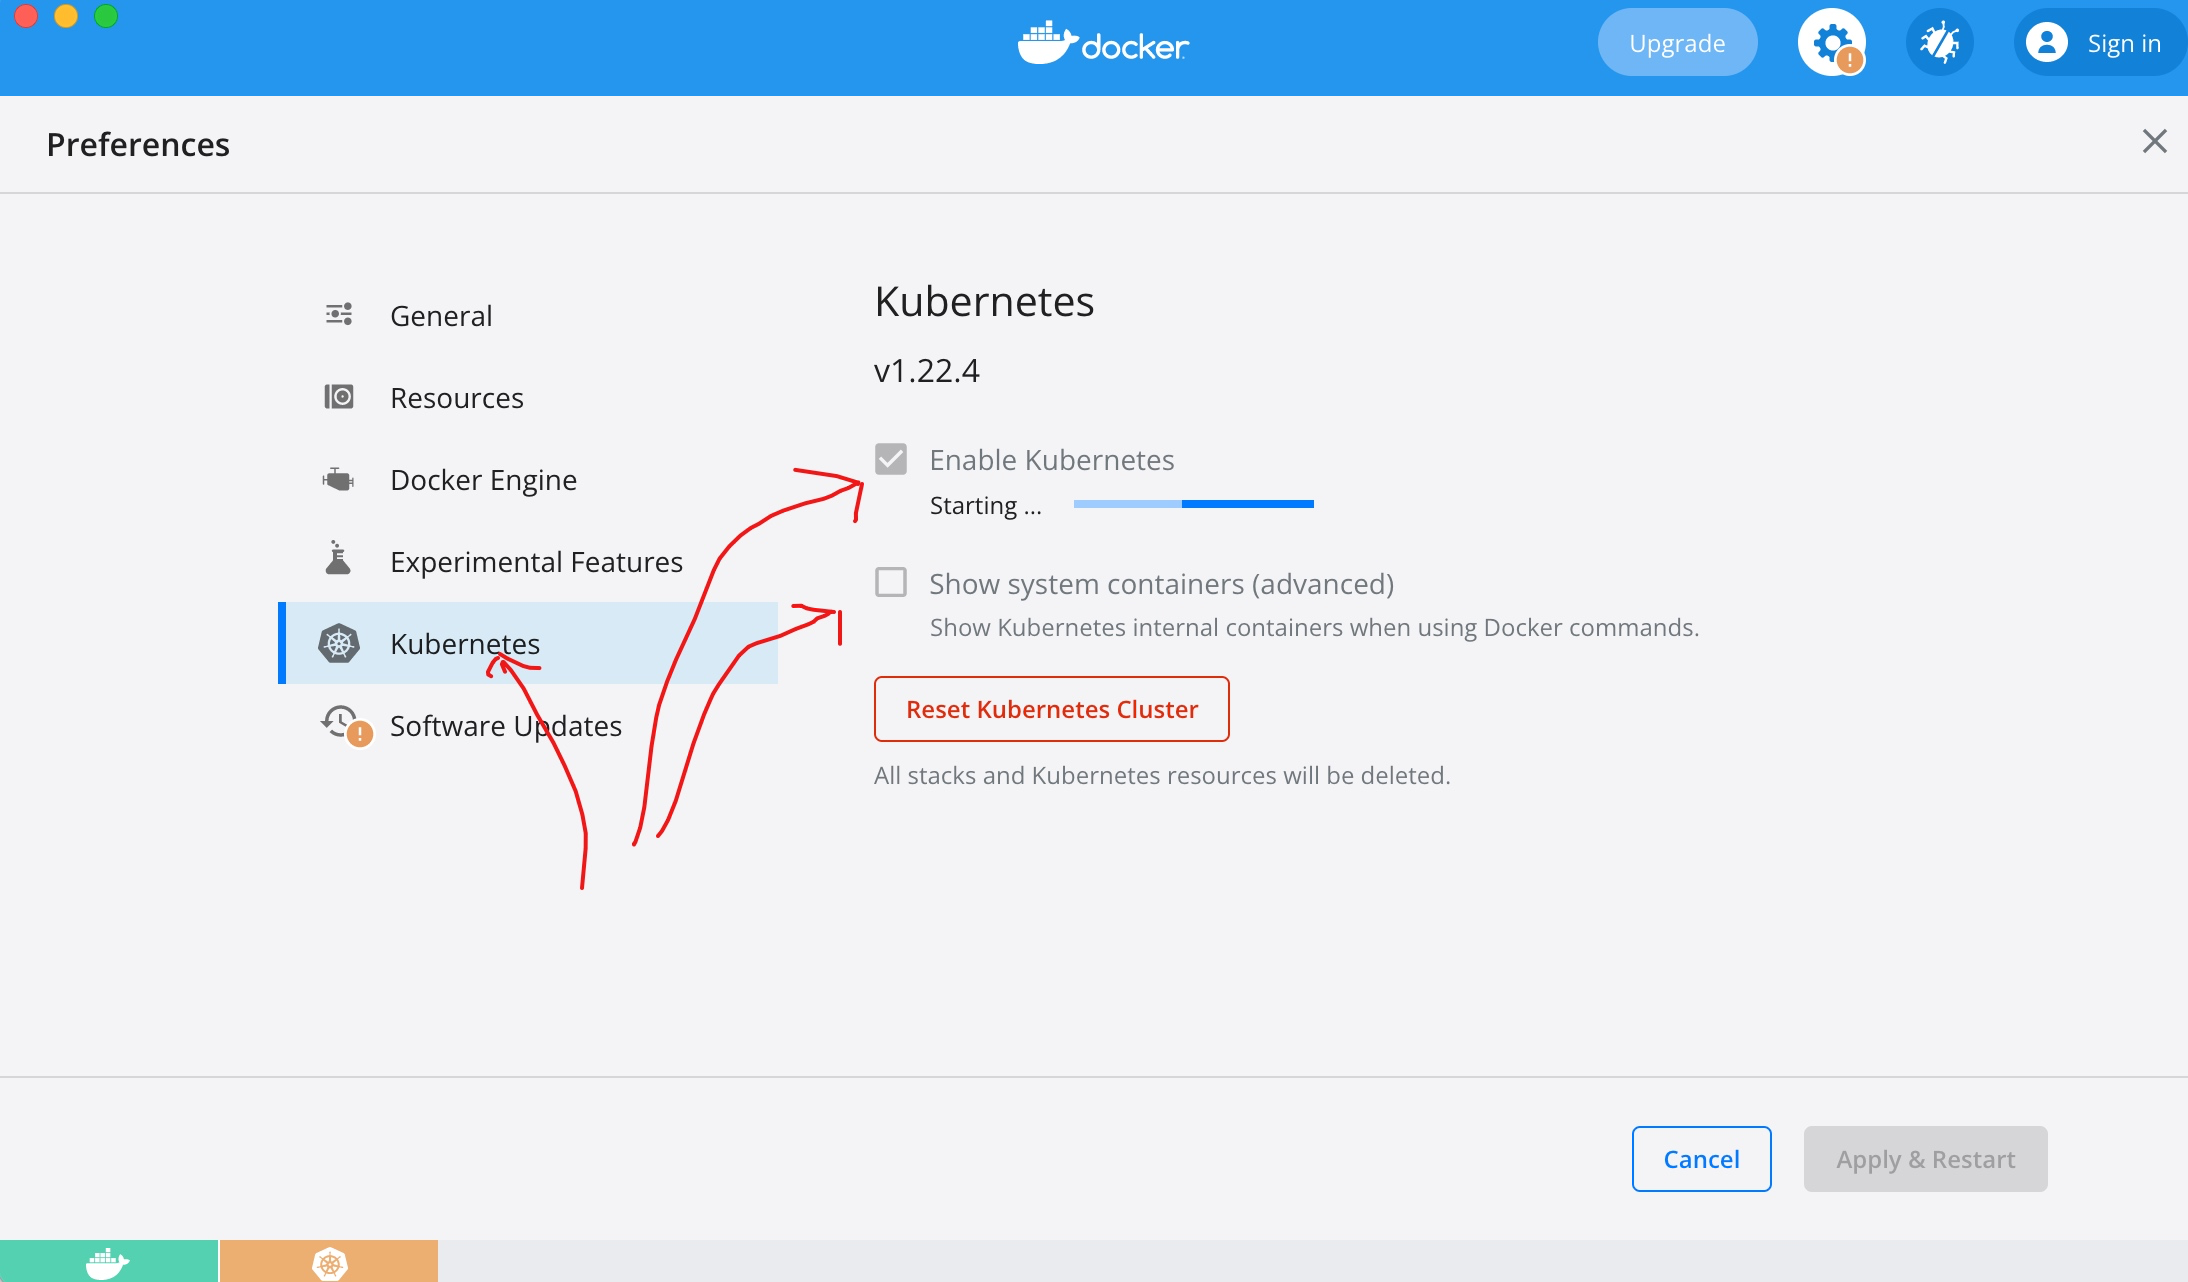The image size is (2188, 1282).
Task: Click the Cancel button
Action: point(1701,1159)
